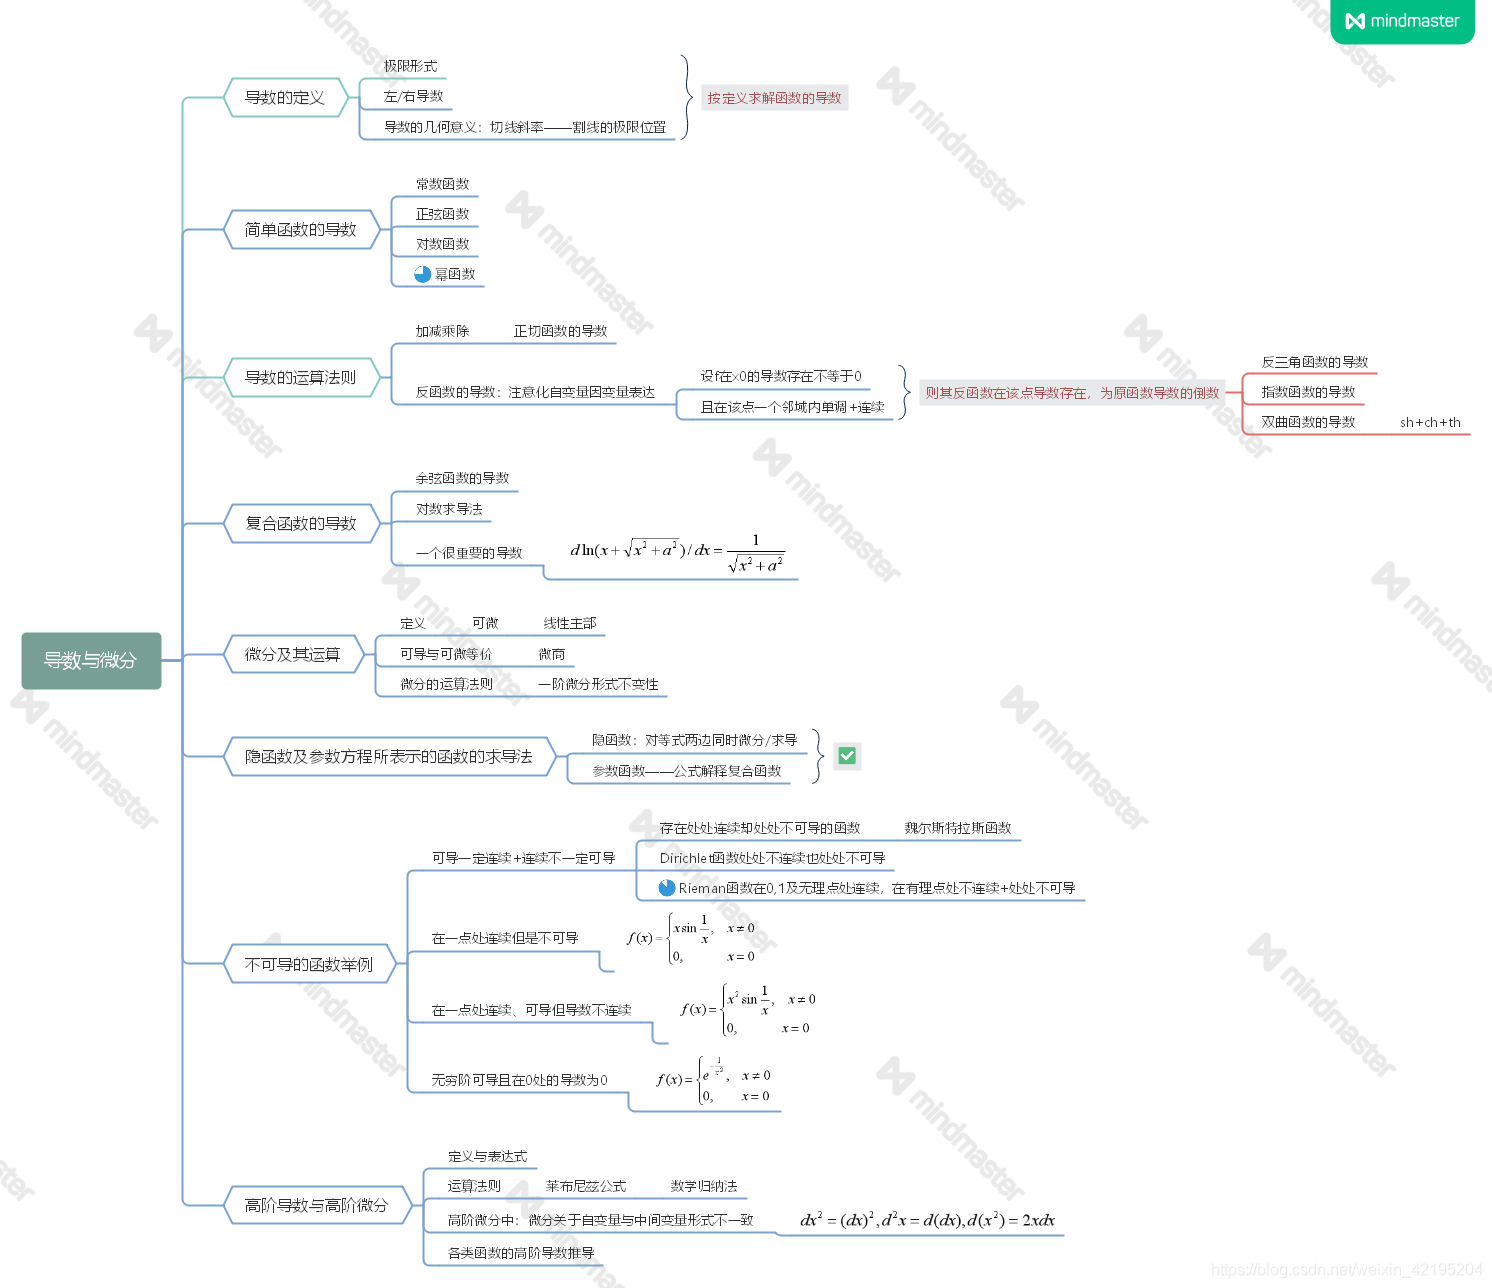Select the 复合函数的导数 node
1492x1288 pixels.
coord(301,524)
